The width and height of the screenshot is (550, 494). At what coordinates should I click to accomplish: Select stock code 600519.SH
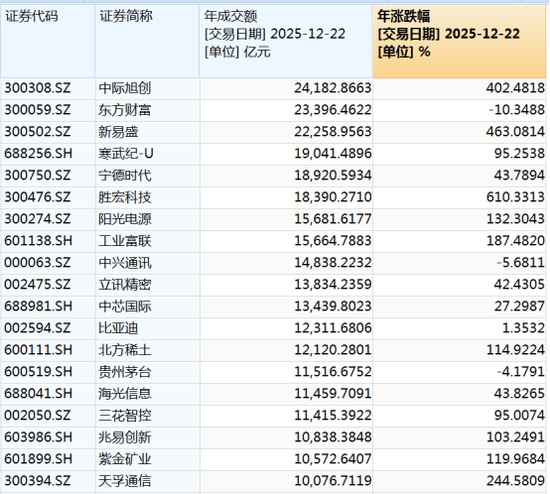point(38,372)
